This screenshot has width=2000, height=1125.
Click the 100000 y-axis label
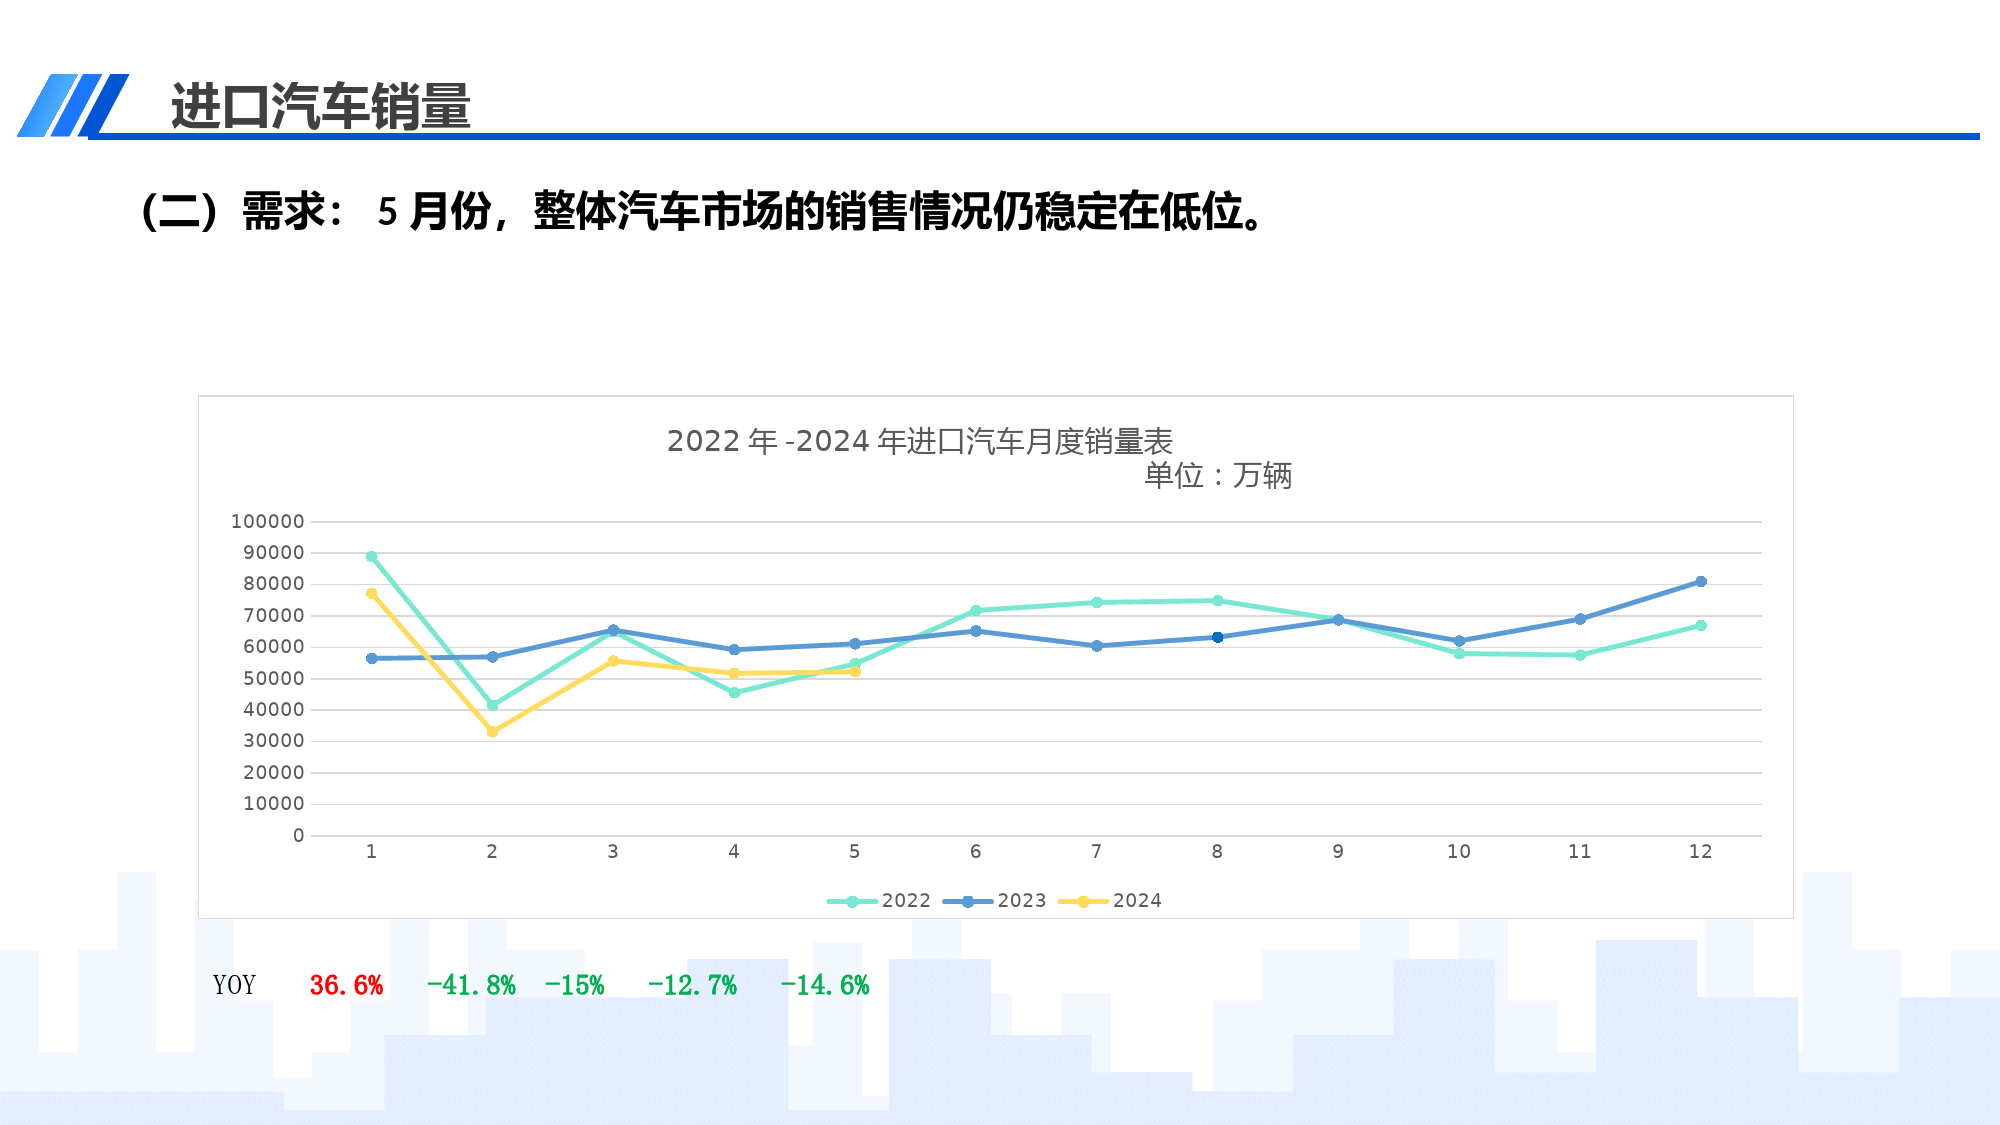tap(267, 521)
